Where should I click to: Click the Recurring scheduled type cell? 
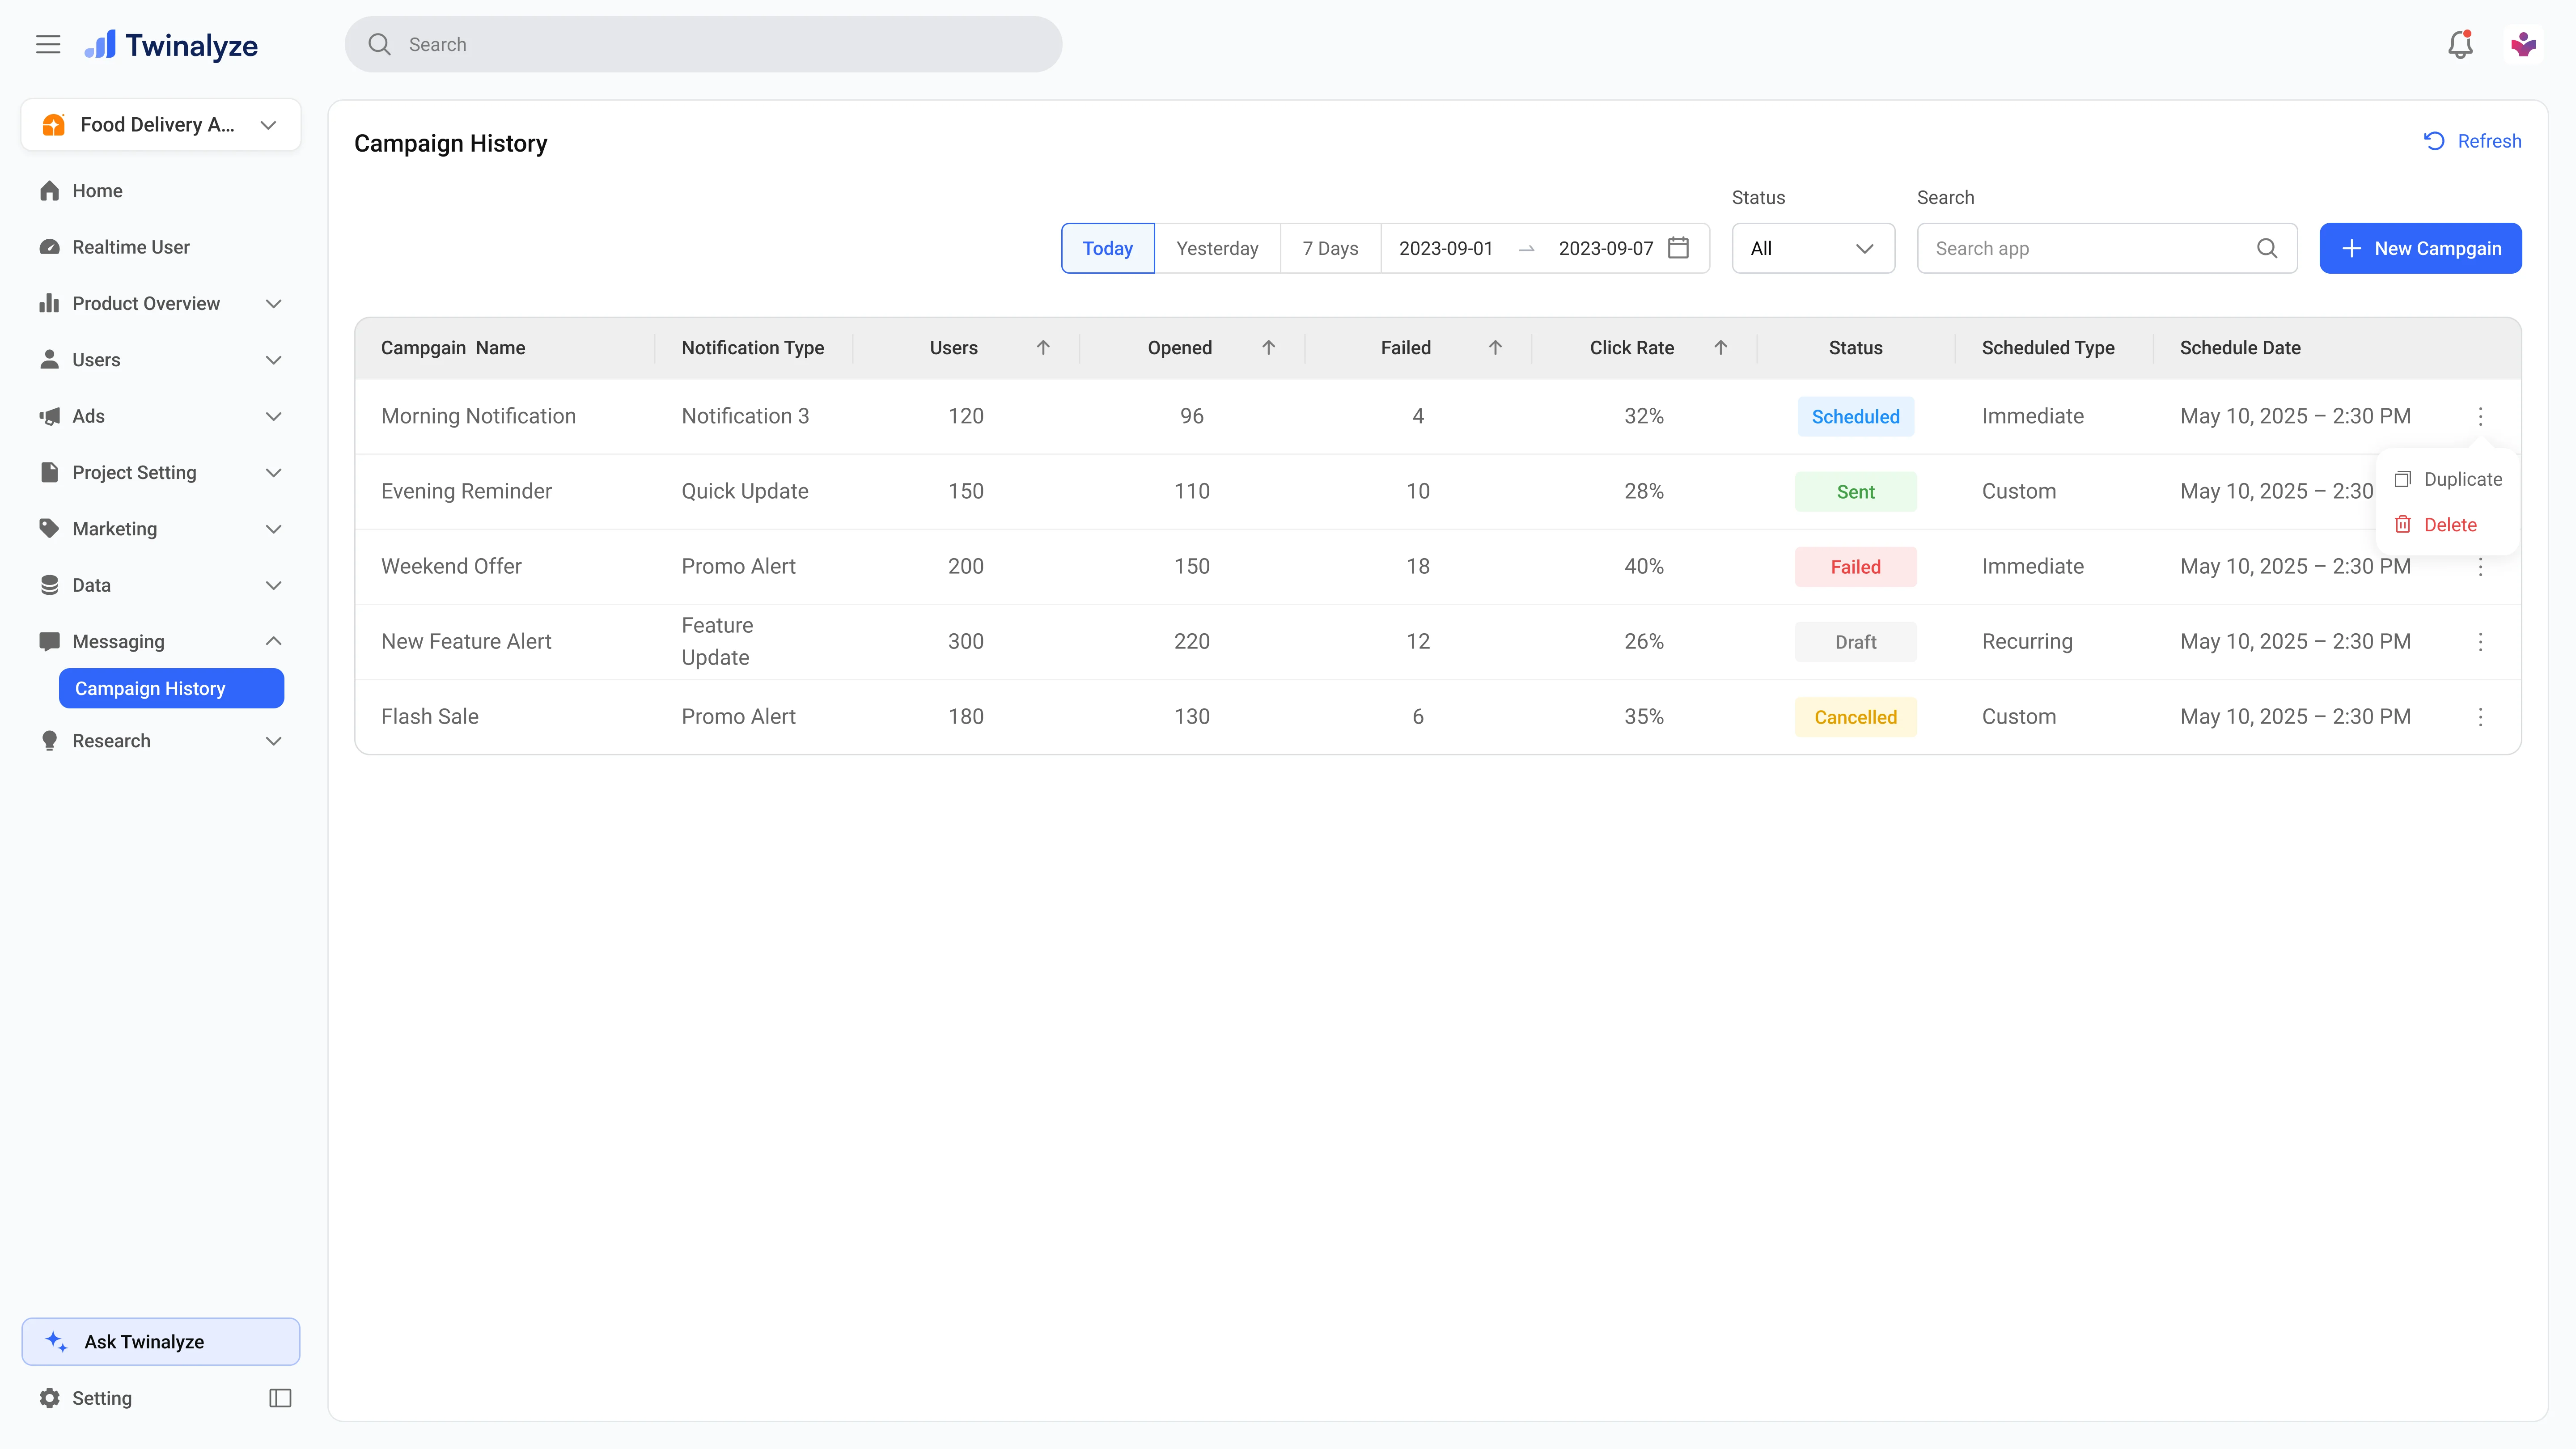[x=2027, y=641]
